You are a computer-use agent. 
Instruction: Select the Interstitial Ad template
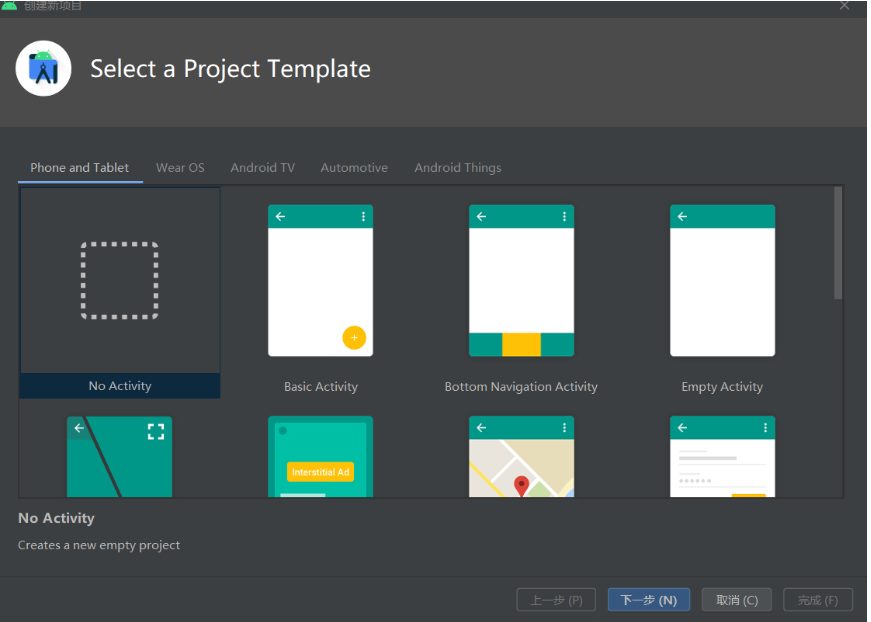[x=321, y=457]
